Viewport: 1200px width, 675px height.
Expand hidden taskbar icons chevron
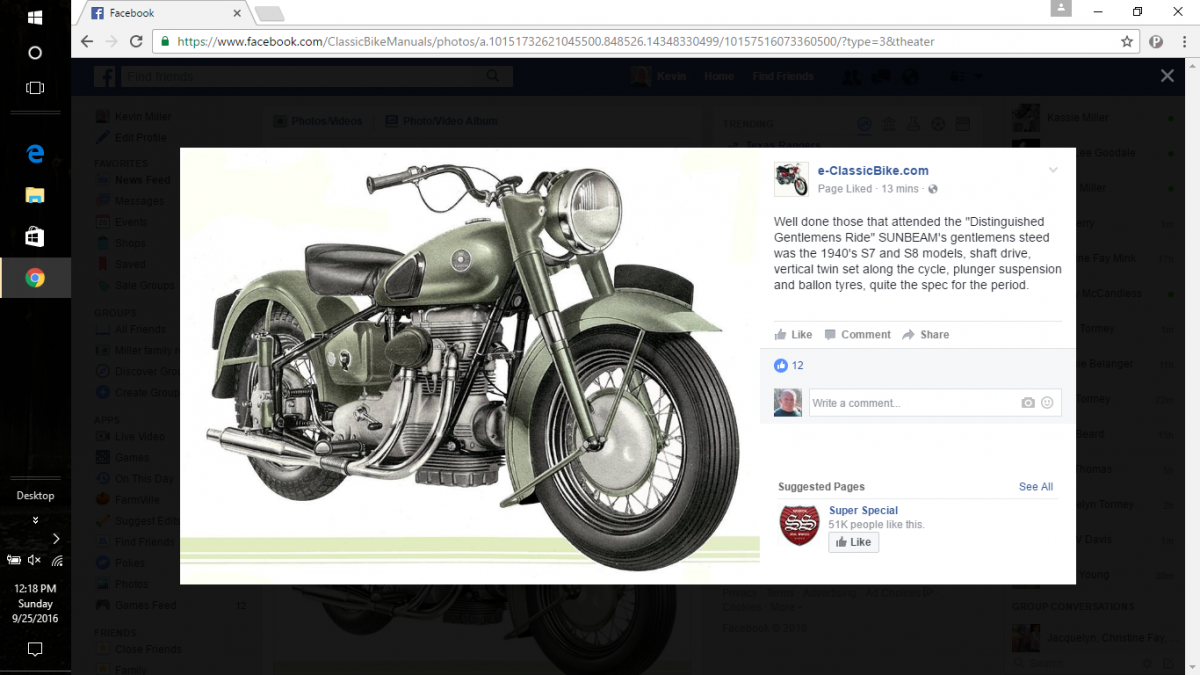pyautogui.click(x=56, y=539)
